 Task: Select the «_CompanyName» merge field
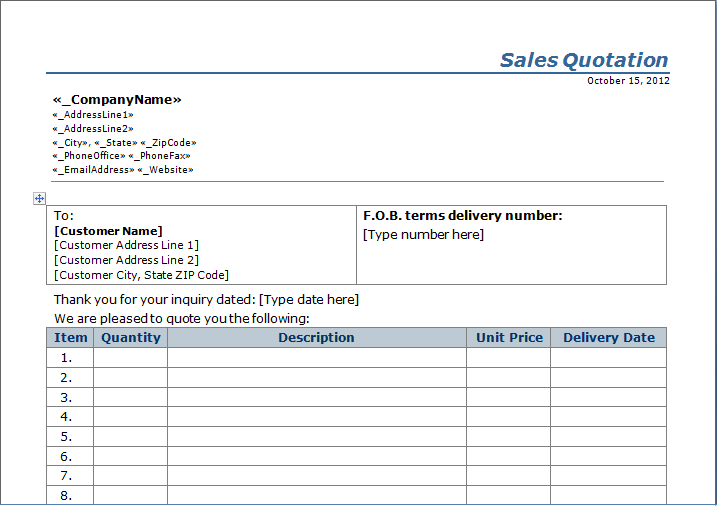pos(117,100)
